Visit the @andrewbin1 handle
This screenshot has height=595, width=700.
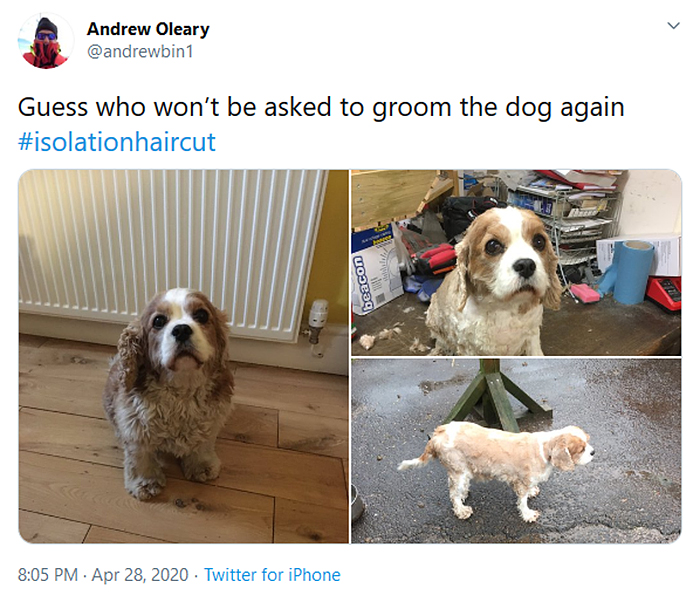pyautogui.click(x=140, y=51)
